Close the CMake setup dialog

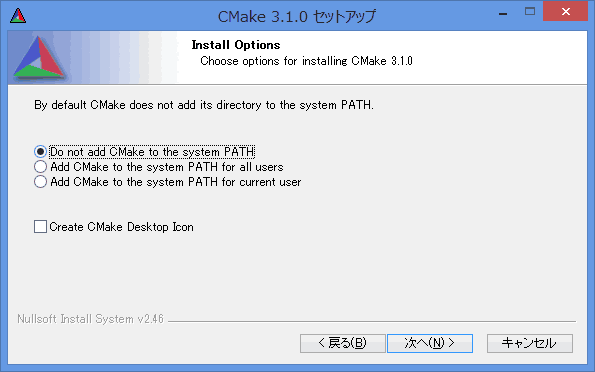coord(565,12)
